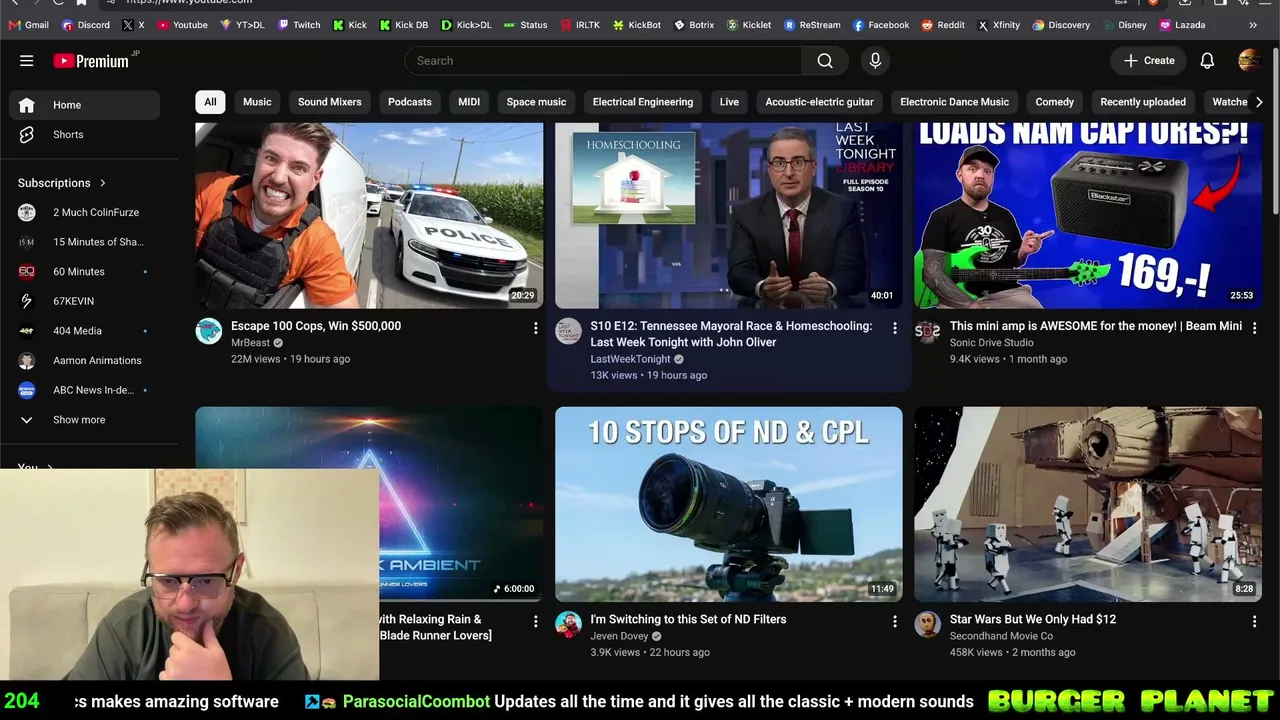Open options menu for Escape 100 Cops video
Image resolution: width=1280 pixels, height=720 pixels.
point(535,328)
